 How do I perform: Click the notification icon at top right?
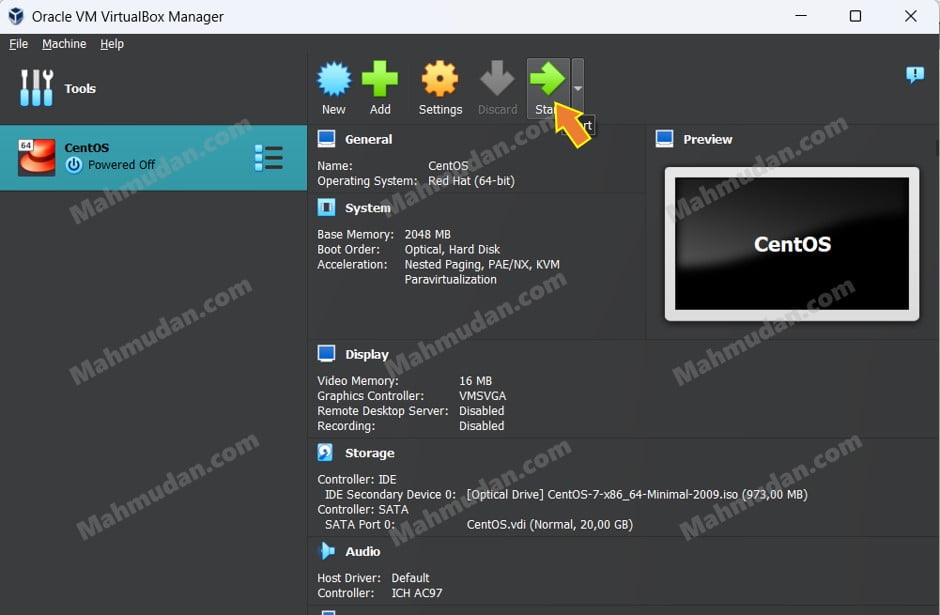tap(914, 75)
